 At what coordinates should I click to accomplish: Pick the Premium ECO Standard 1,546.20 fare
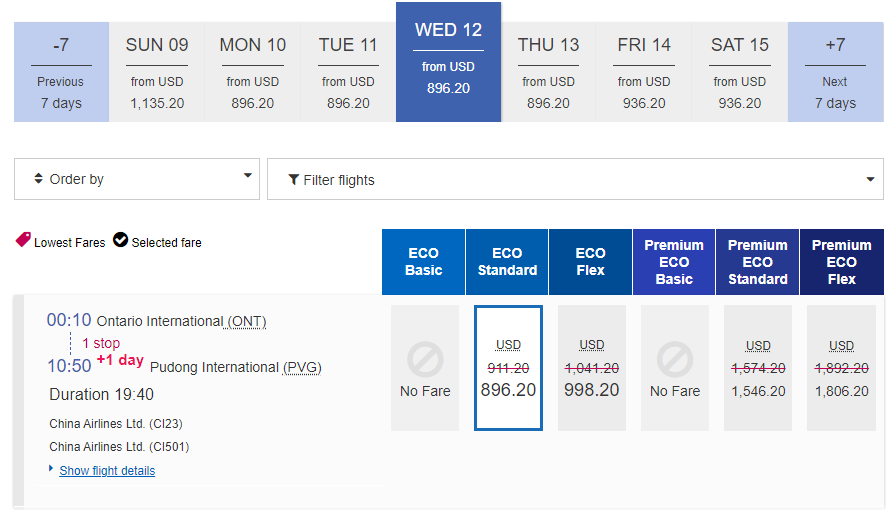757,368
